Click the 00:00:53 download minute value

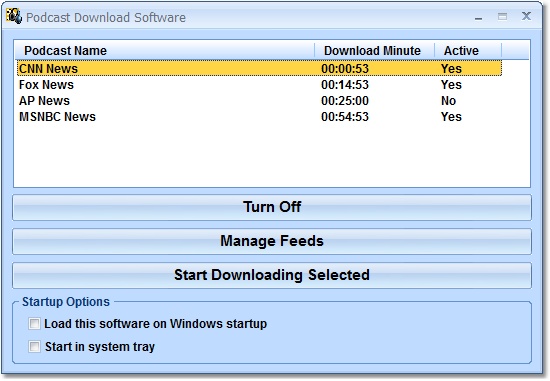[345, 68]
